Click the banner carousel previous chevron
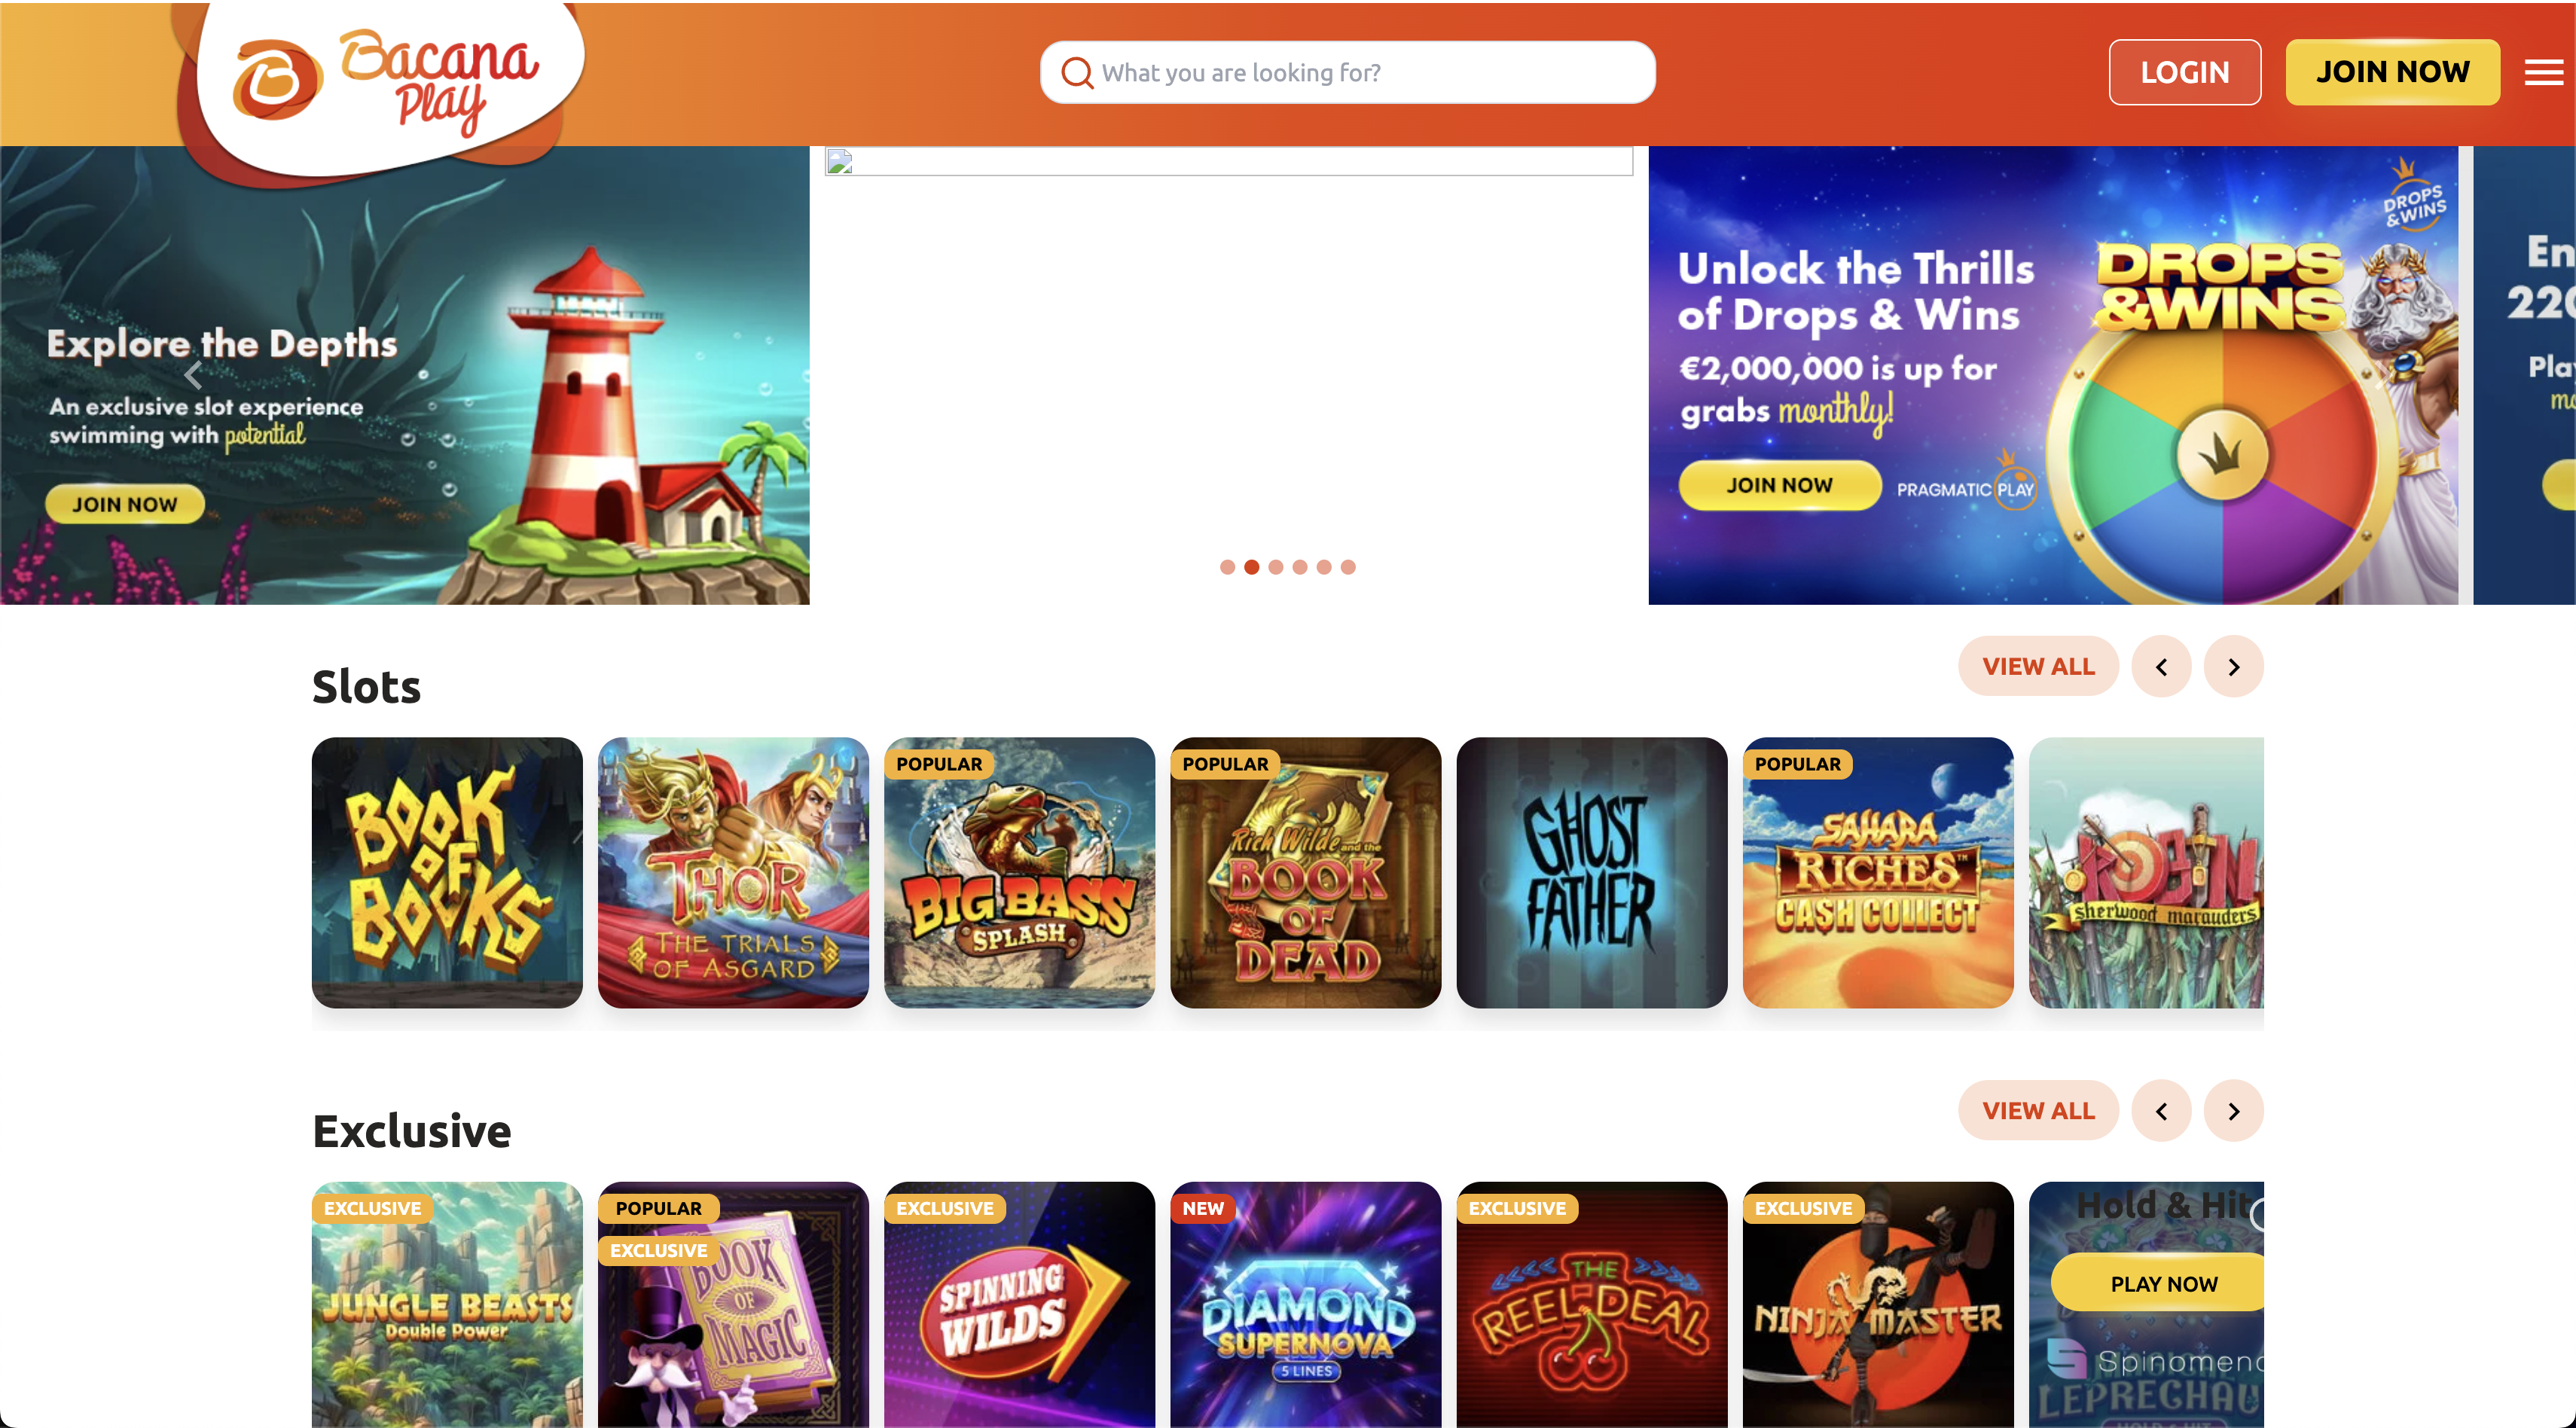2576x1428 pixels. pos(194,375)
